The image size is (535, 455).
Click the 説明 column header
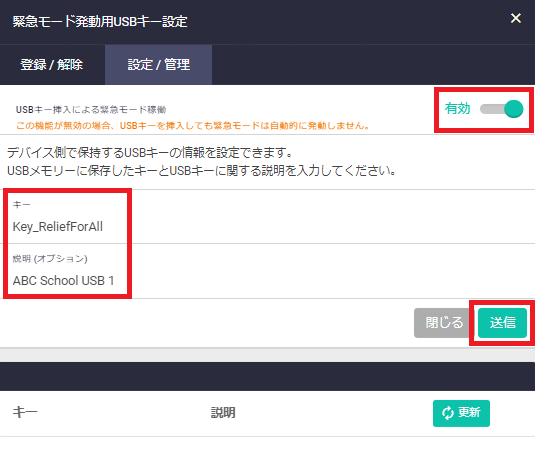click(x=223, y=413)
